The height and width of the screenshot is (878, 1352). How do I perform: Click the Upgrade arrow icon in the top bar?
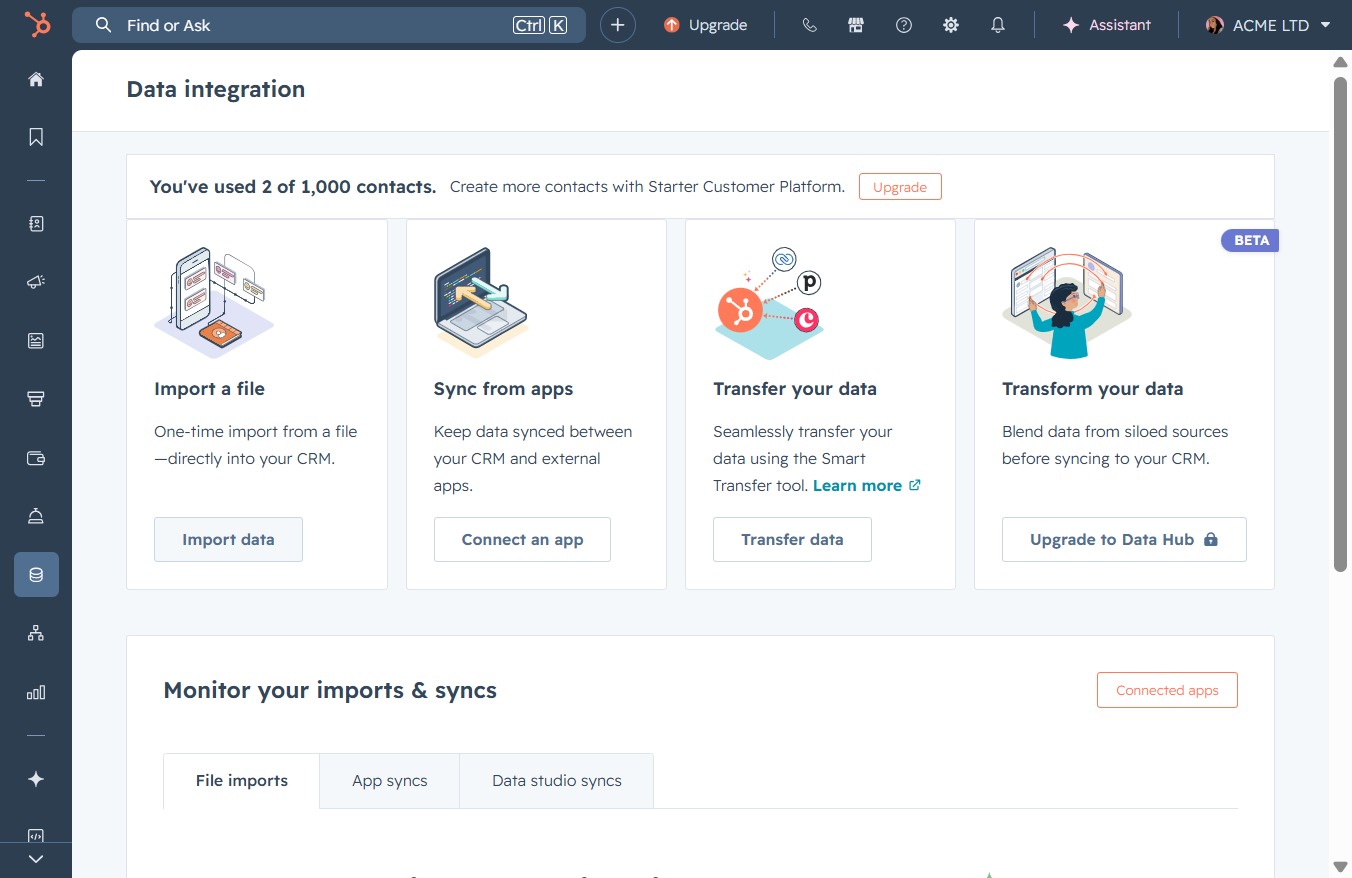pos(672,25)
